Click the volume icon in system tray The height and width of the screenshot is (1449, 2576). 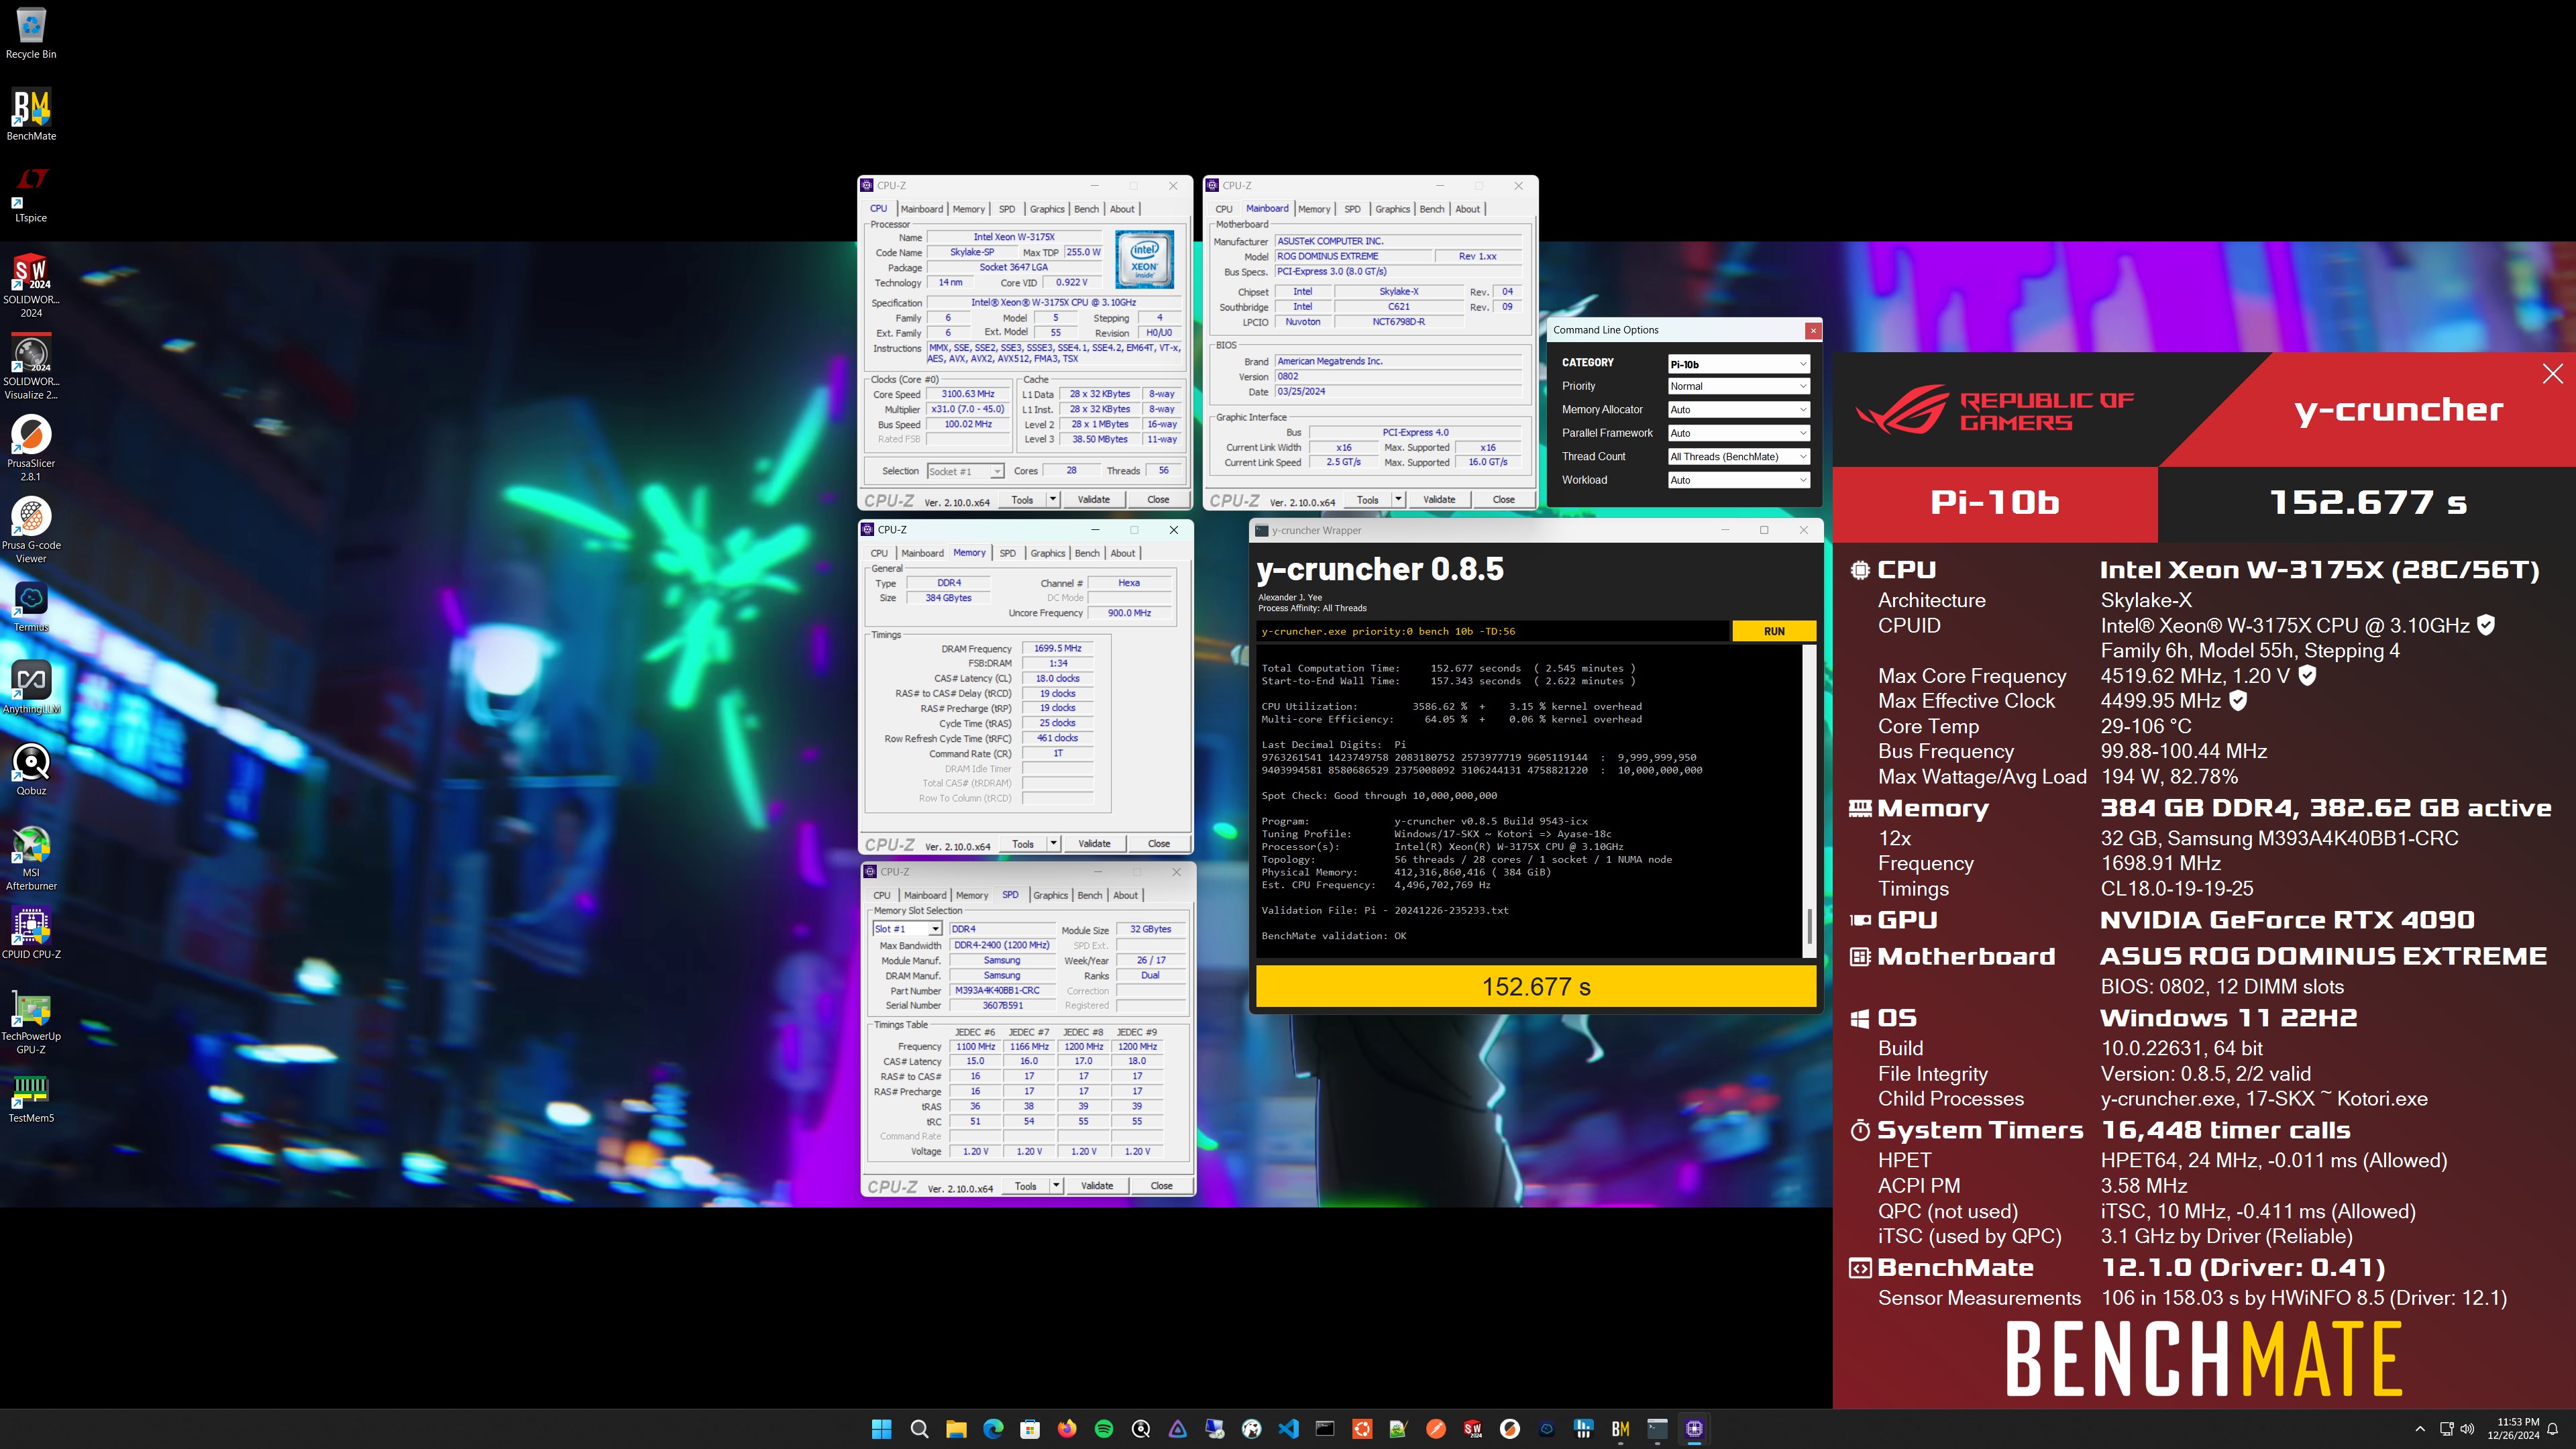2467,1429
